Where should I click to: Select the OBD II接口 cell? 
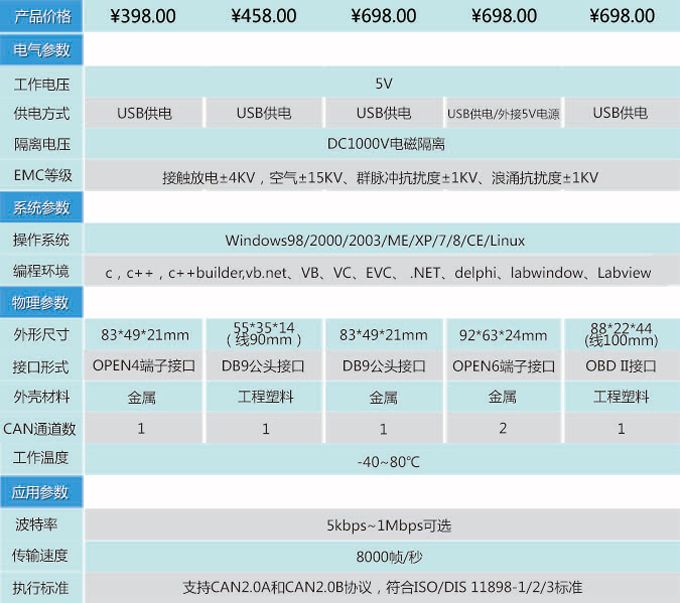(621, 366)
